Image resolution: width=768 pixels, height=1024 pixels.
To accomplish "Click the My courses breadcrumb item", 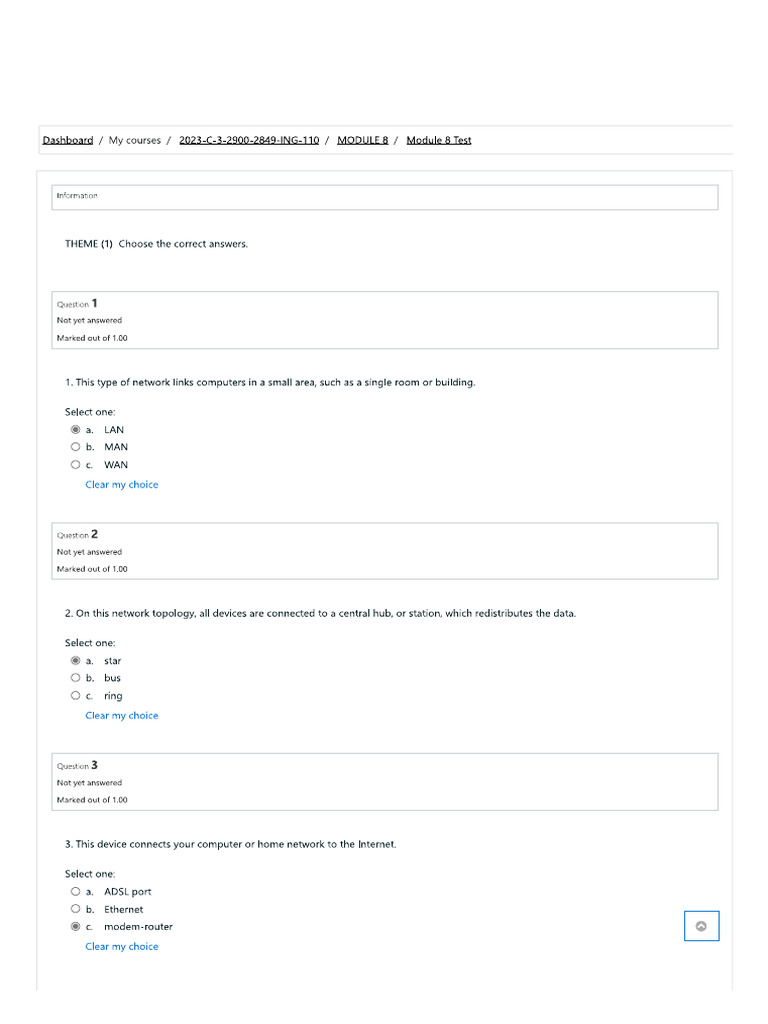I will (x=135, y=140).
